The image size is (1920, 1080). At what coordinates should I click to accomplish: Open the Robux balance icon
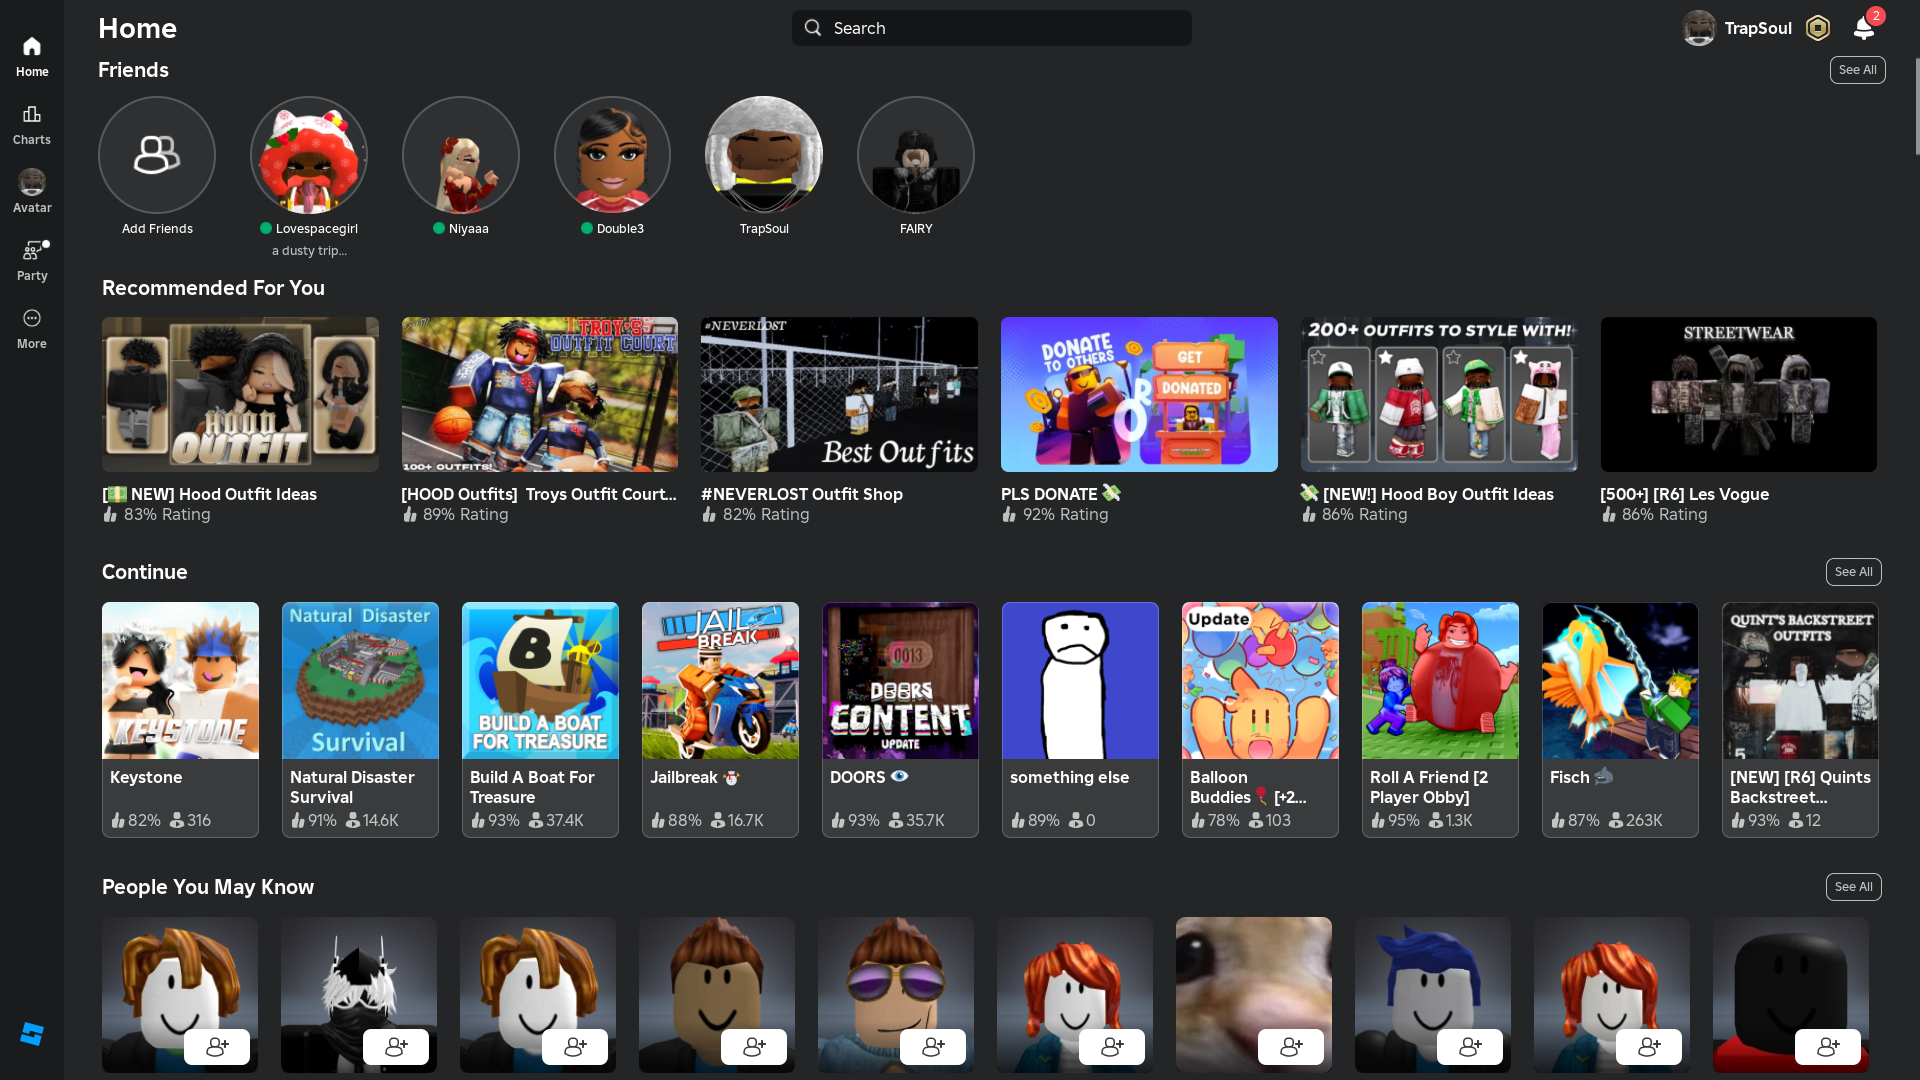(x=1818, y=28)
